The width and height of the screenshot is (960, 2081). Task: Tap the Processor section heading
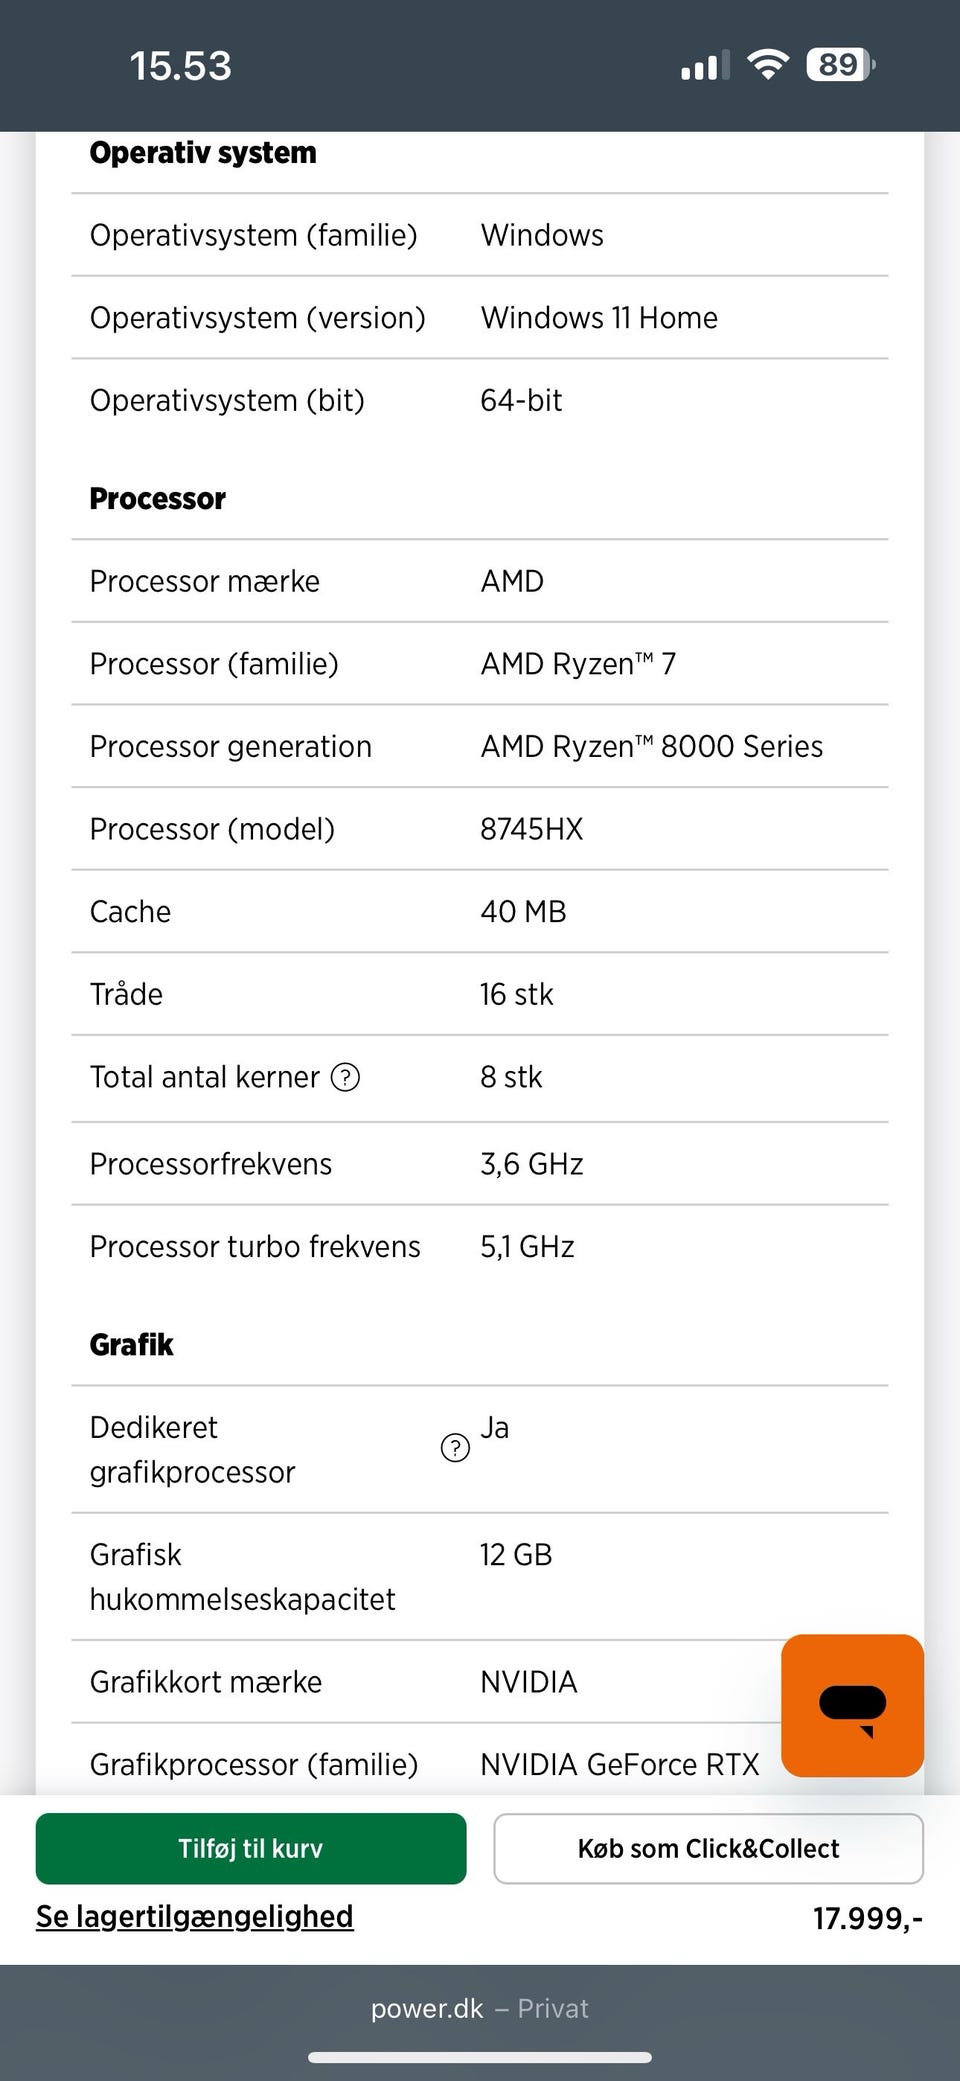click(x=158, y=498)
